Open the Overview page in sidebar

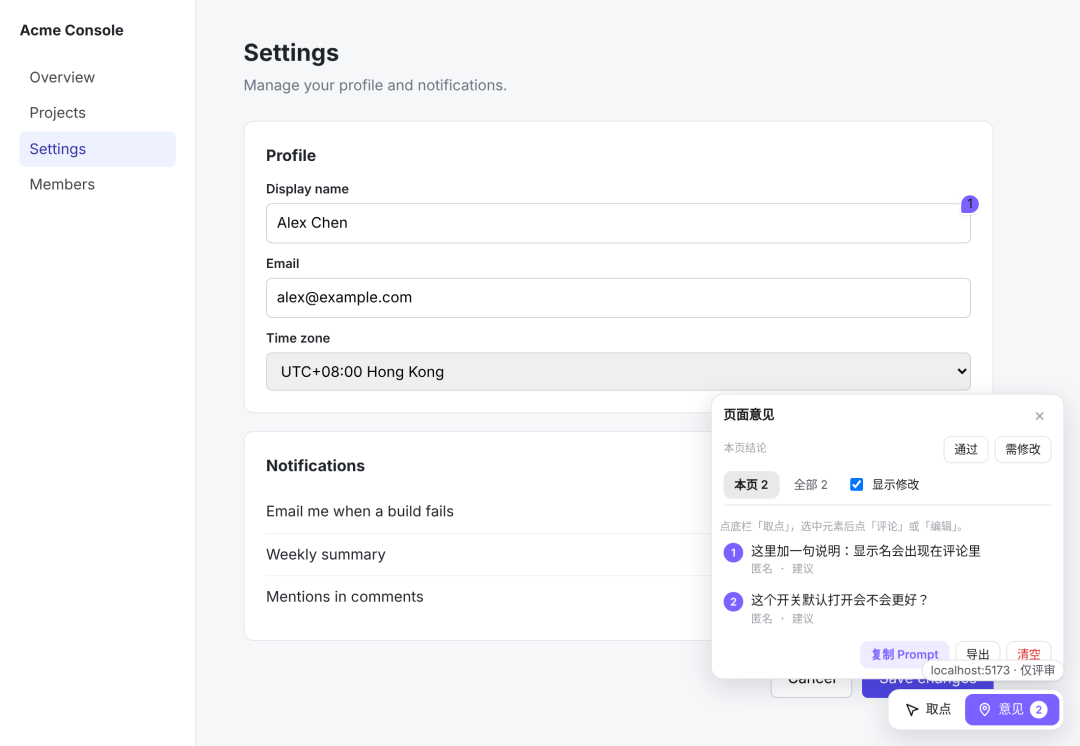97,77
